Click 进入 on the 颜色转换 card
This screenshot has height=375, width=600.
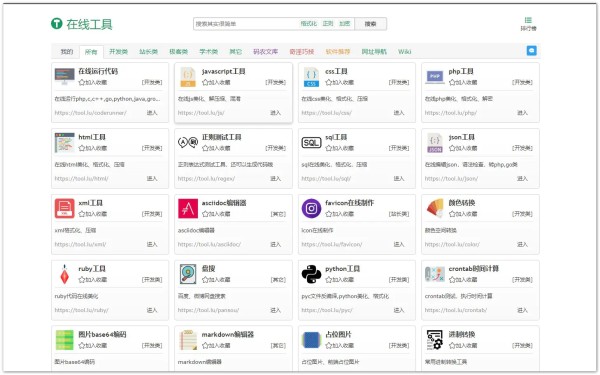(522, 244)
